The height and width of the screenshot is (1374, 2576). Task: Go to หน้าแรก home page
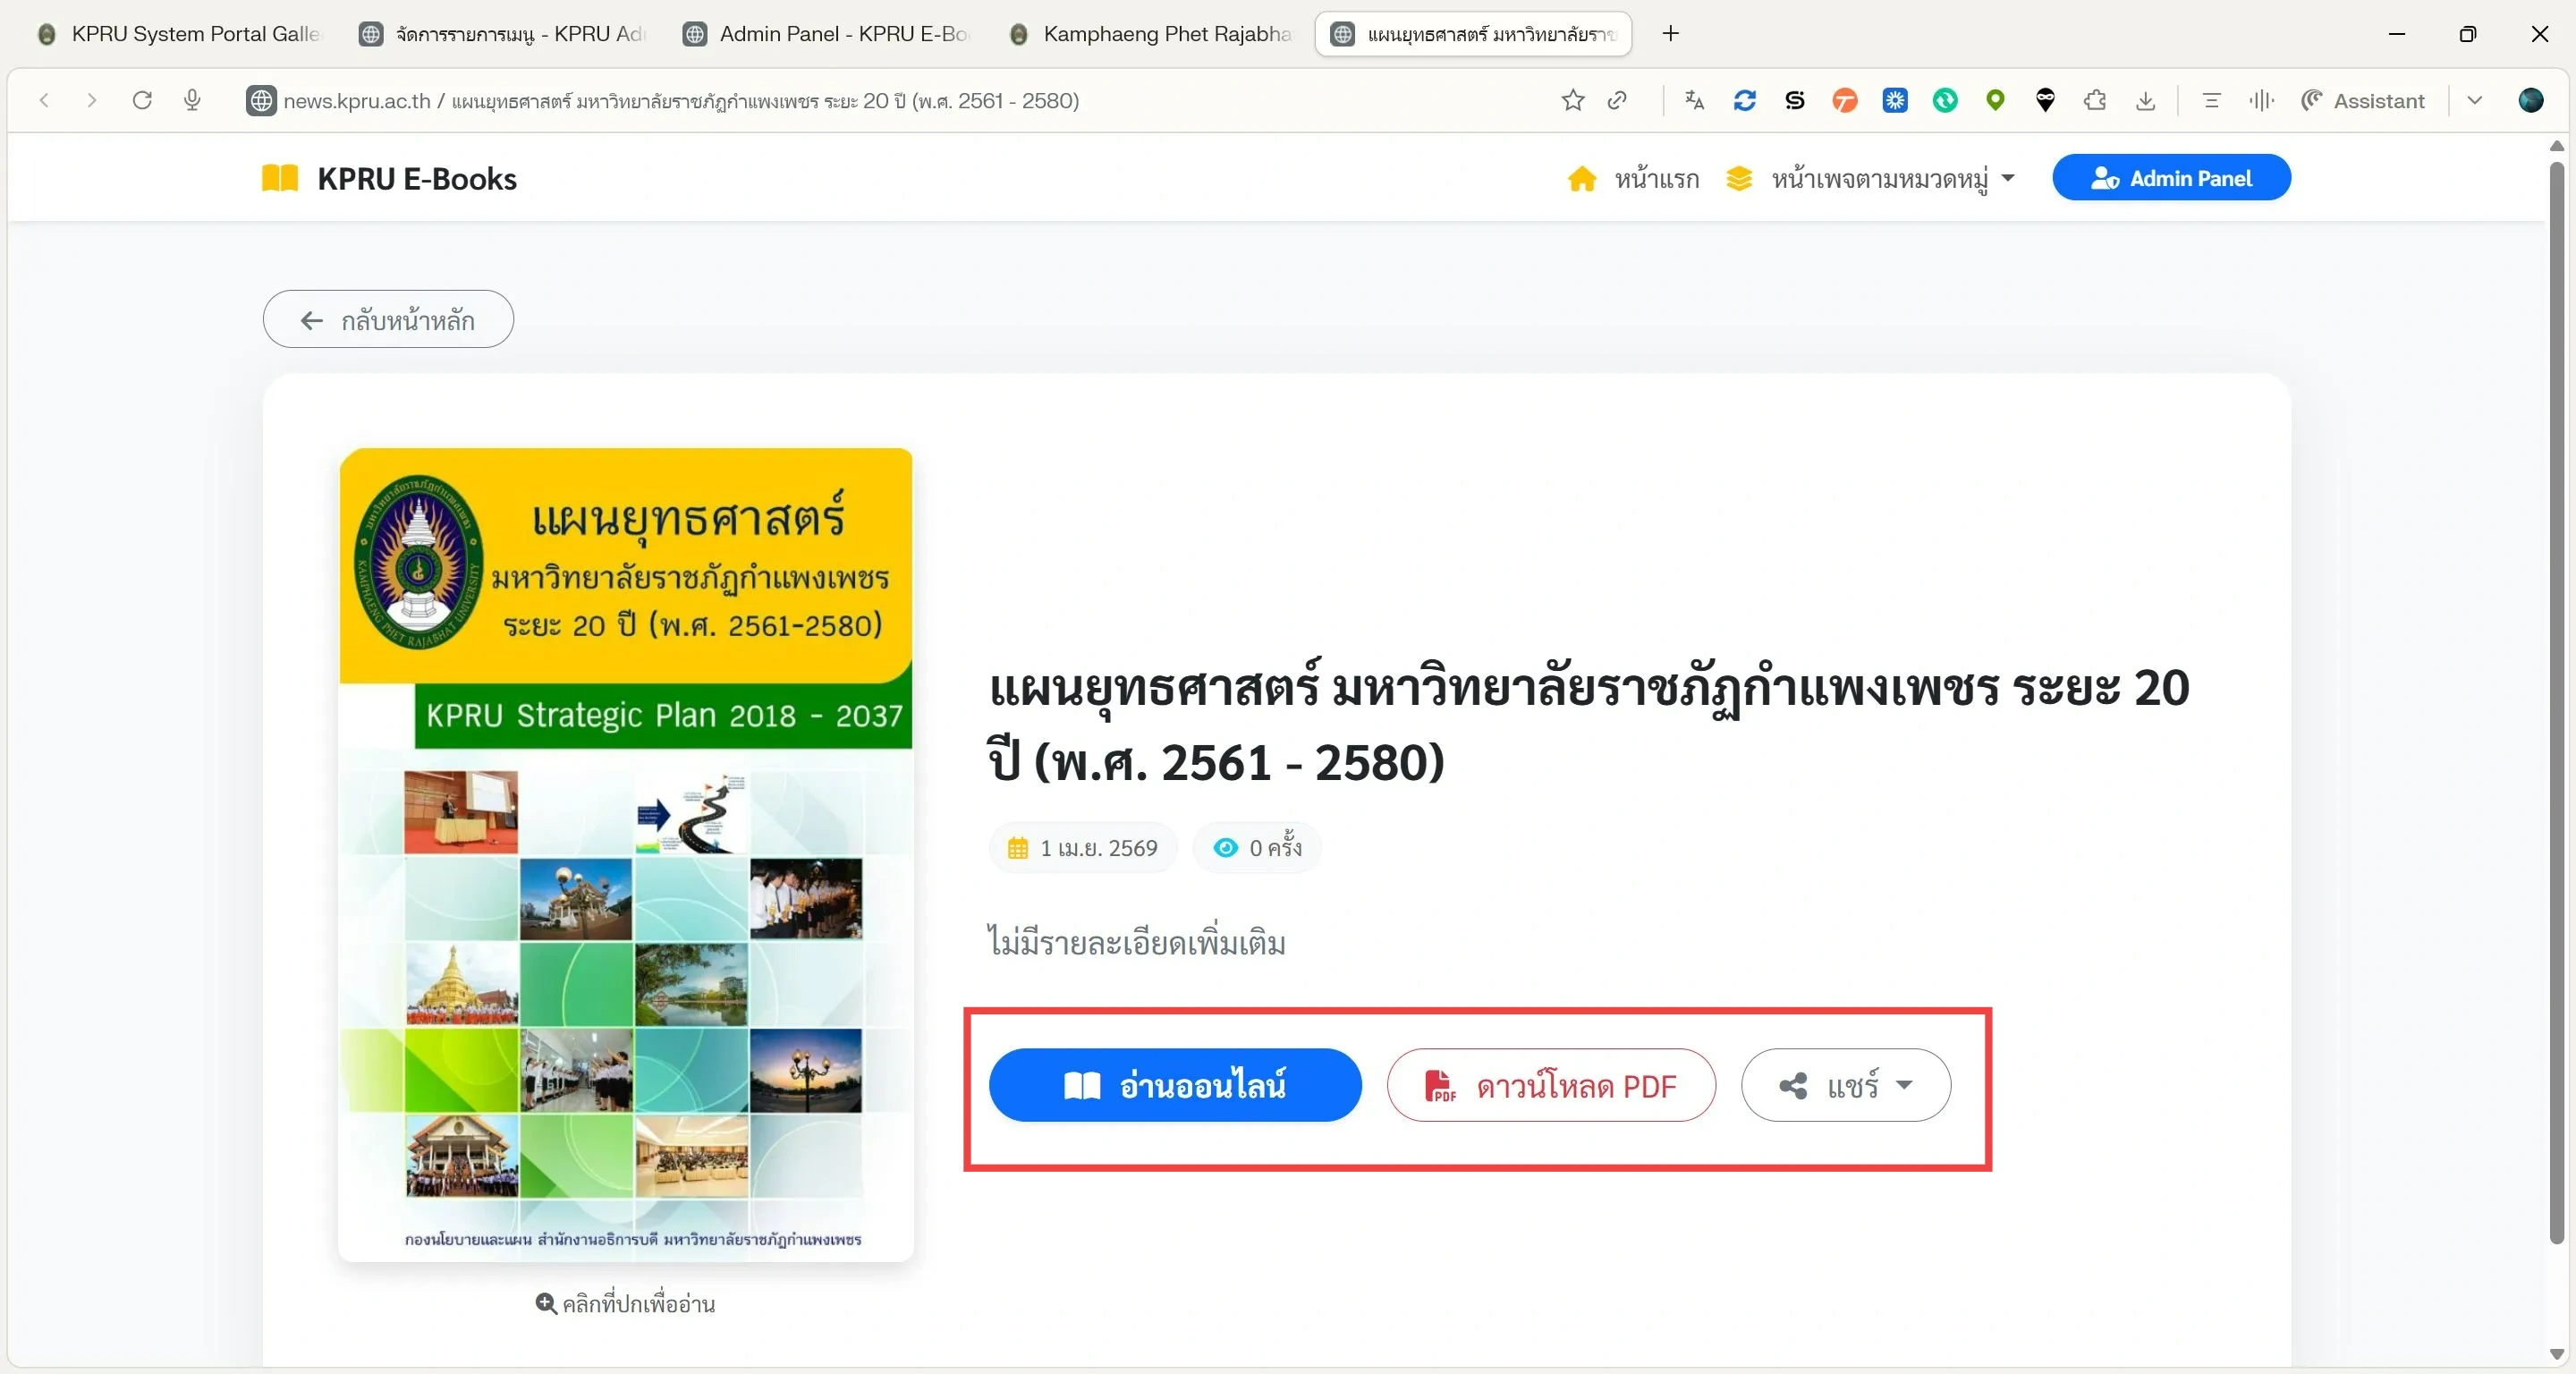1632,178
